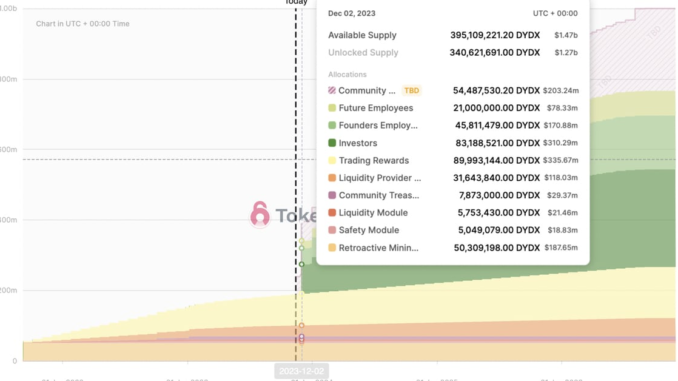Viewport: 678px width, 381px height.
Task: Click the 54,487,530.20 DYDX amount
Action: point(496,90)
